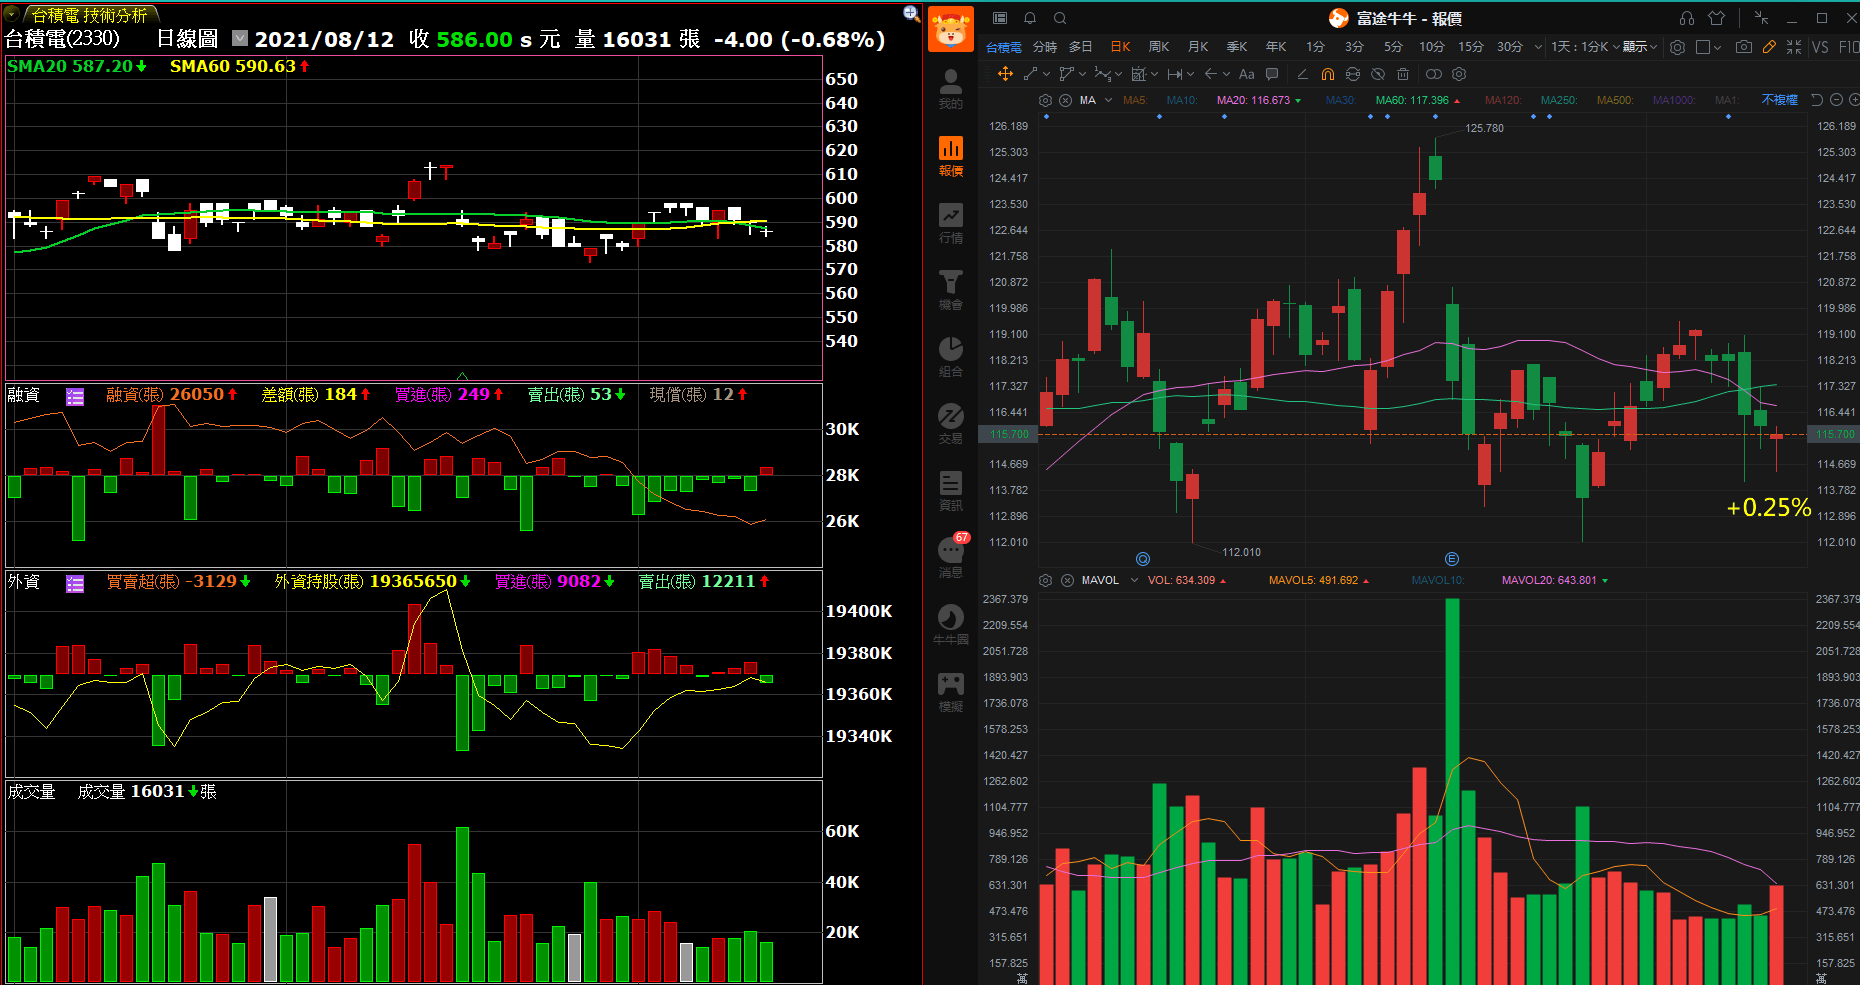Open the 1天:1分K dropdown

(x=1585, y=47)
